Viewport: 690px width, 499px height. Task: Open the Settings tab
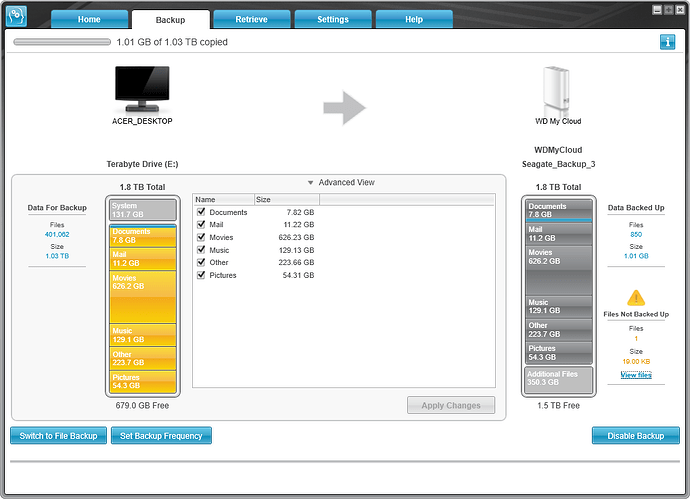(x=333, y=19)
